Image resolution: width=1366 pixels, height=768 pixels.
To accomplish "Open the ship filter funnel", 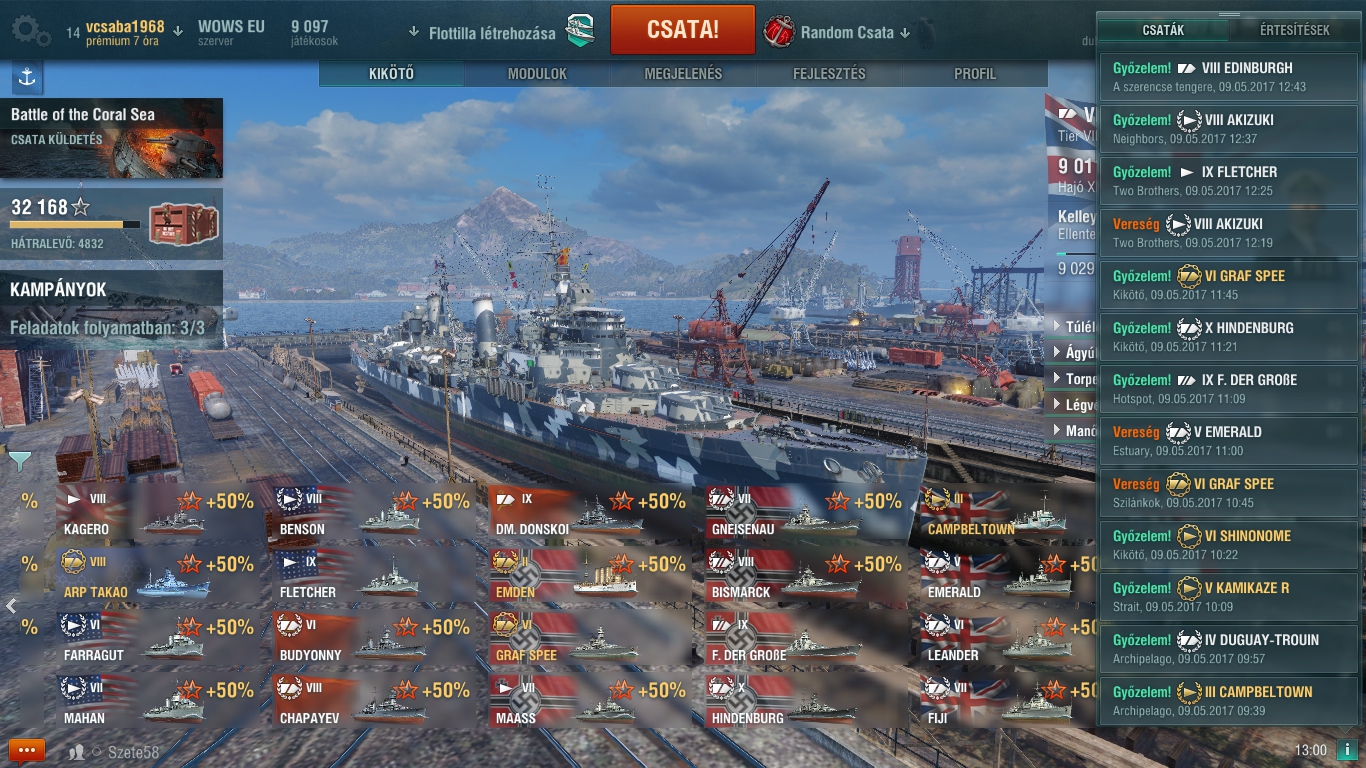I will tap(19, 460).
